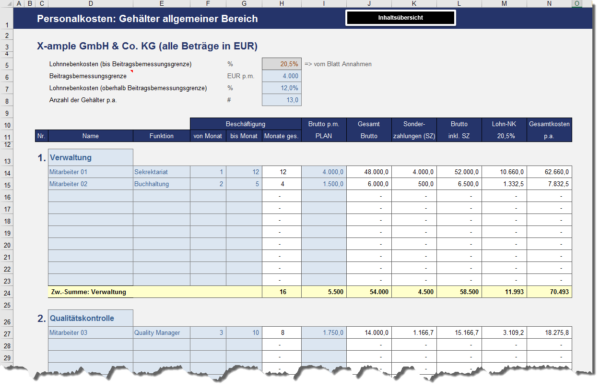This screenshot has width=600, height=391.
Task: Click the Gesamtkosten p.a. column header
Action: click(549, 130)
